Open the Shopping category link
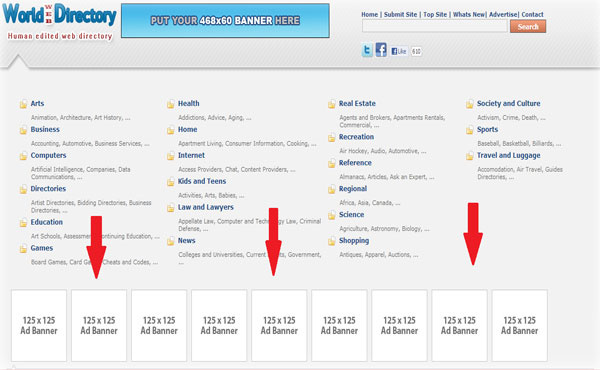 [x=354, y=241]
